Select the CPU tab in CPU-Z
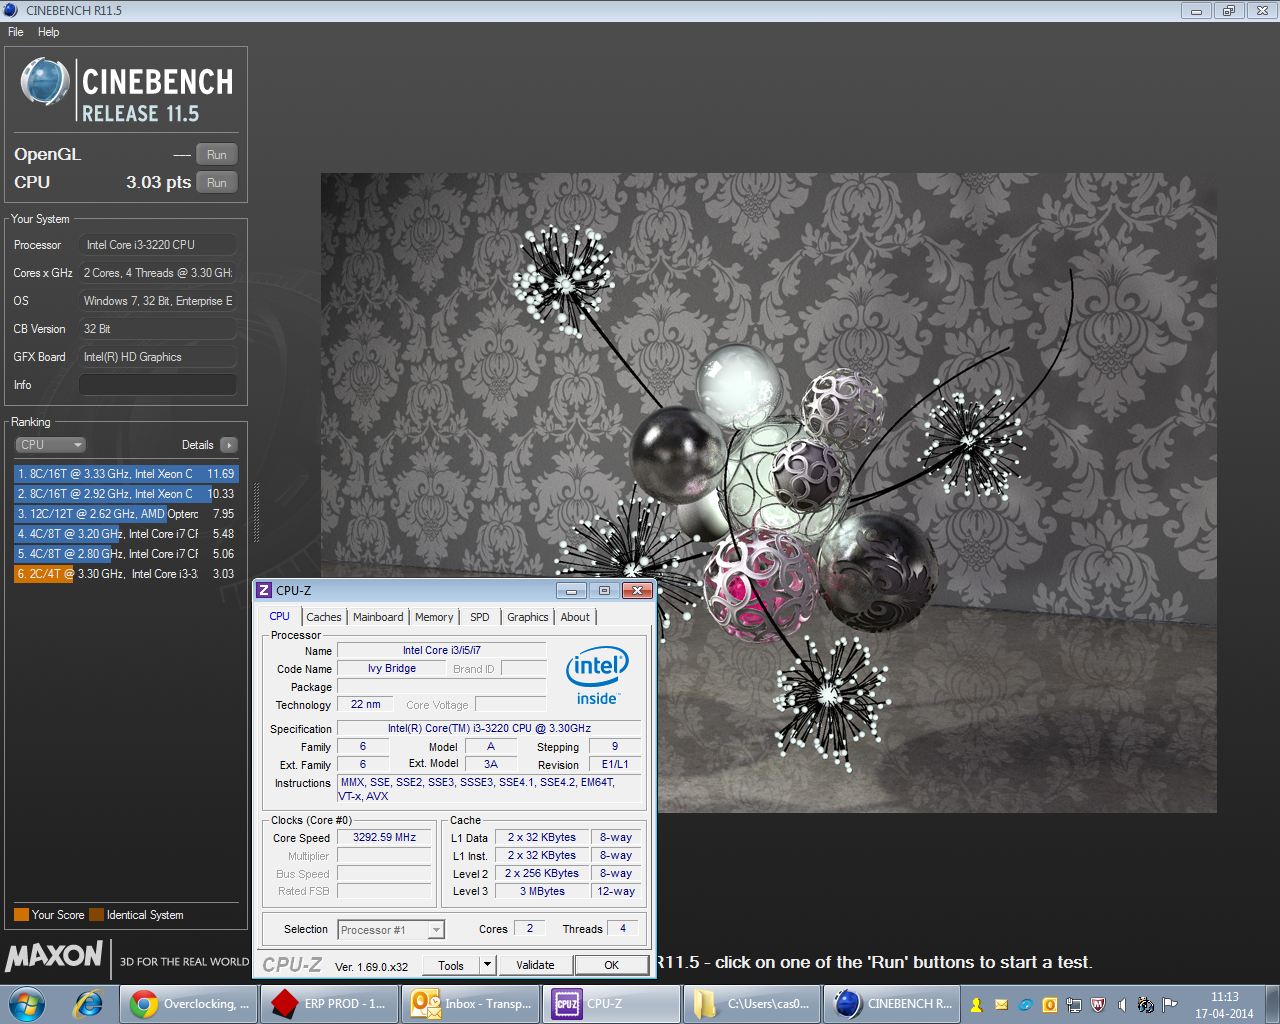Screen dimensions: 1280x1024 pos(280,616)
